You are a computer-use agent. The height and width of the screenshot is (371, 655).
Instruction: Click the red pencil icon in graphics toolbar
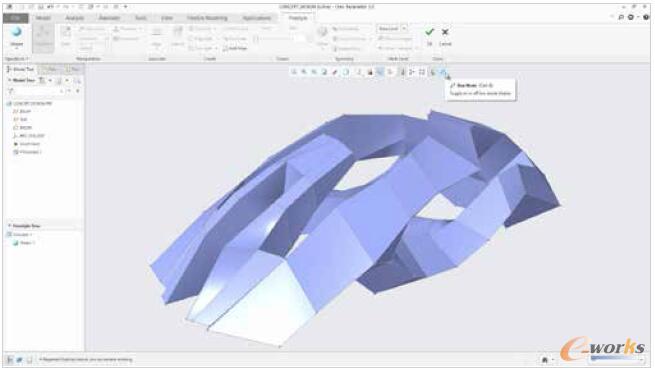click(x=335, y=72)
